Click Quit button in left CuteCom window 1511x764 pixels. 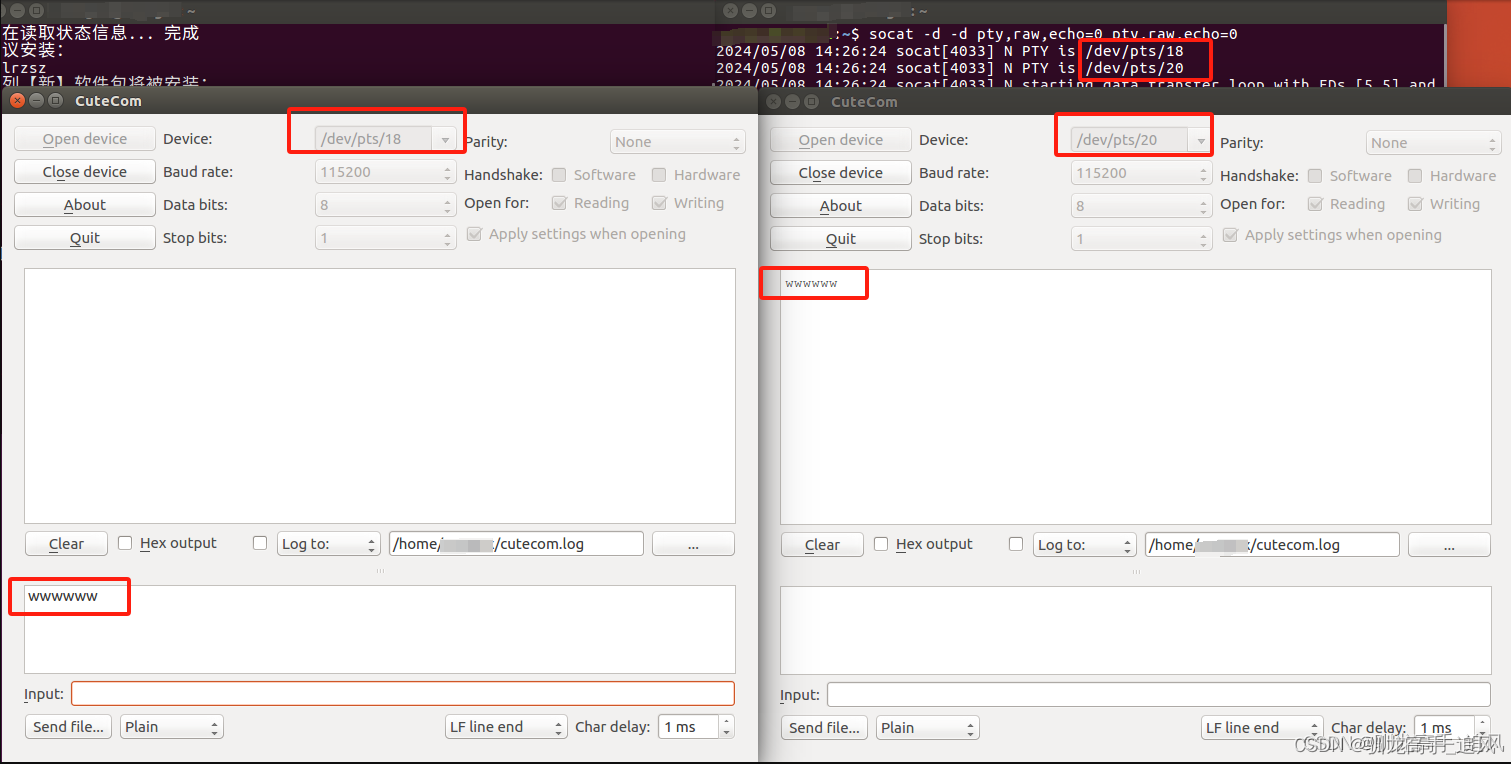(85, 238)
